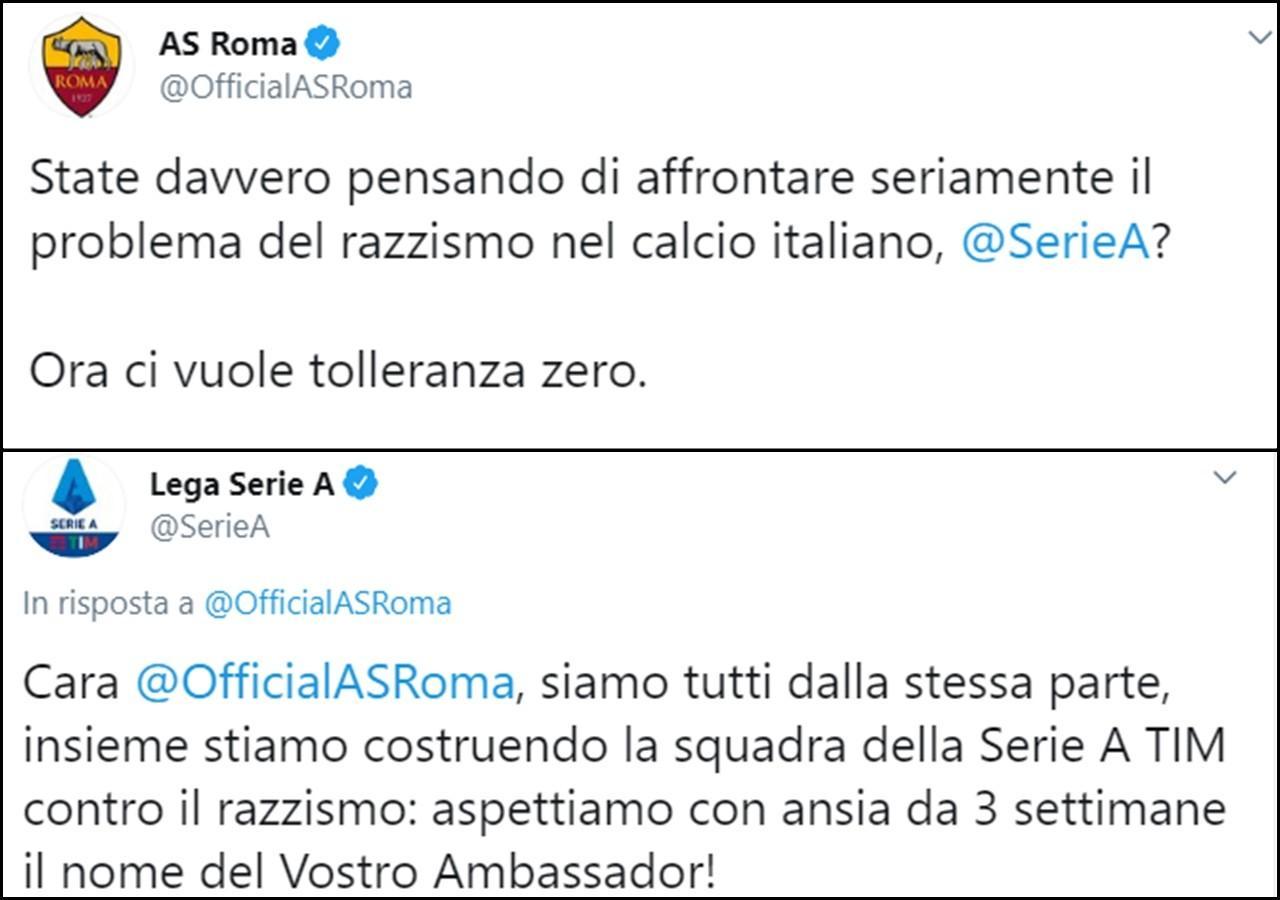Follow the @OfficialASRoma mention after 'Cara'
The image size is (1280, 900).
324,684
